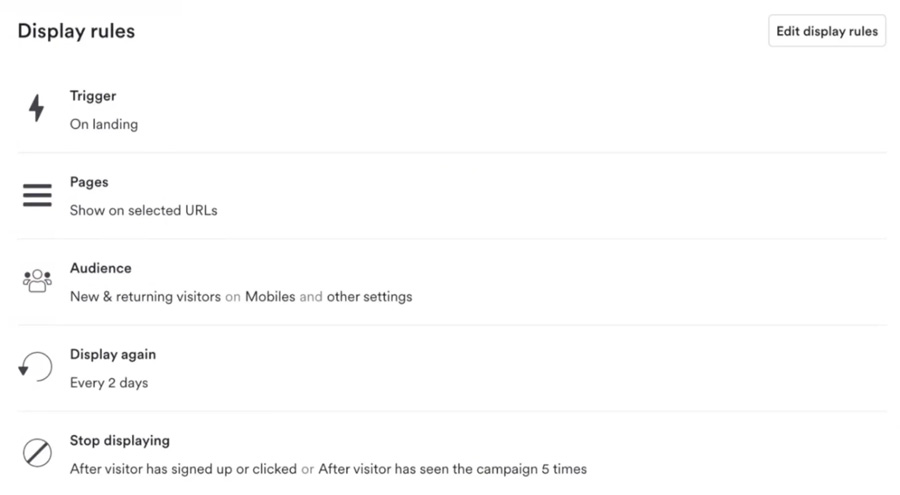Select the Display again heading
The image size is (900, 495).
(113, 354)
